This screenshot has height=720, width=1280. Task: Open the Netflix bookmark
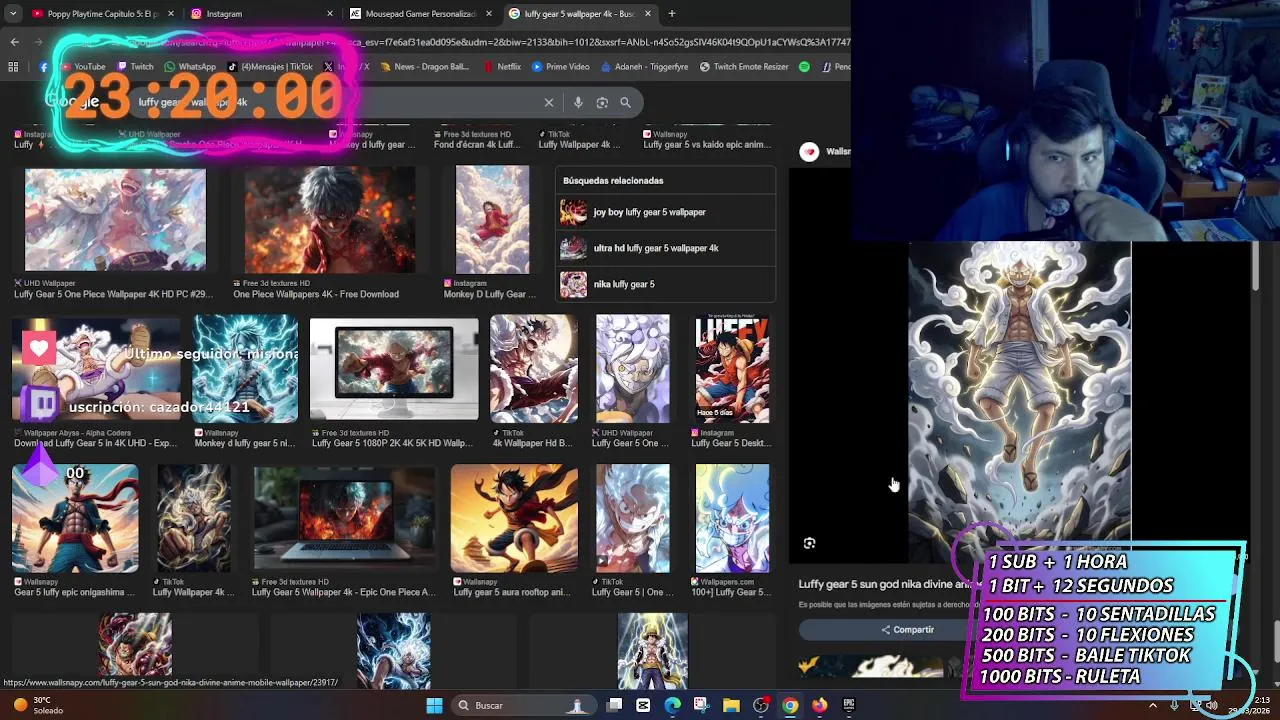pos(502,67)
